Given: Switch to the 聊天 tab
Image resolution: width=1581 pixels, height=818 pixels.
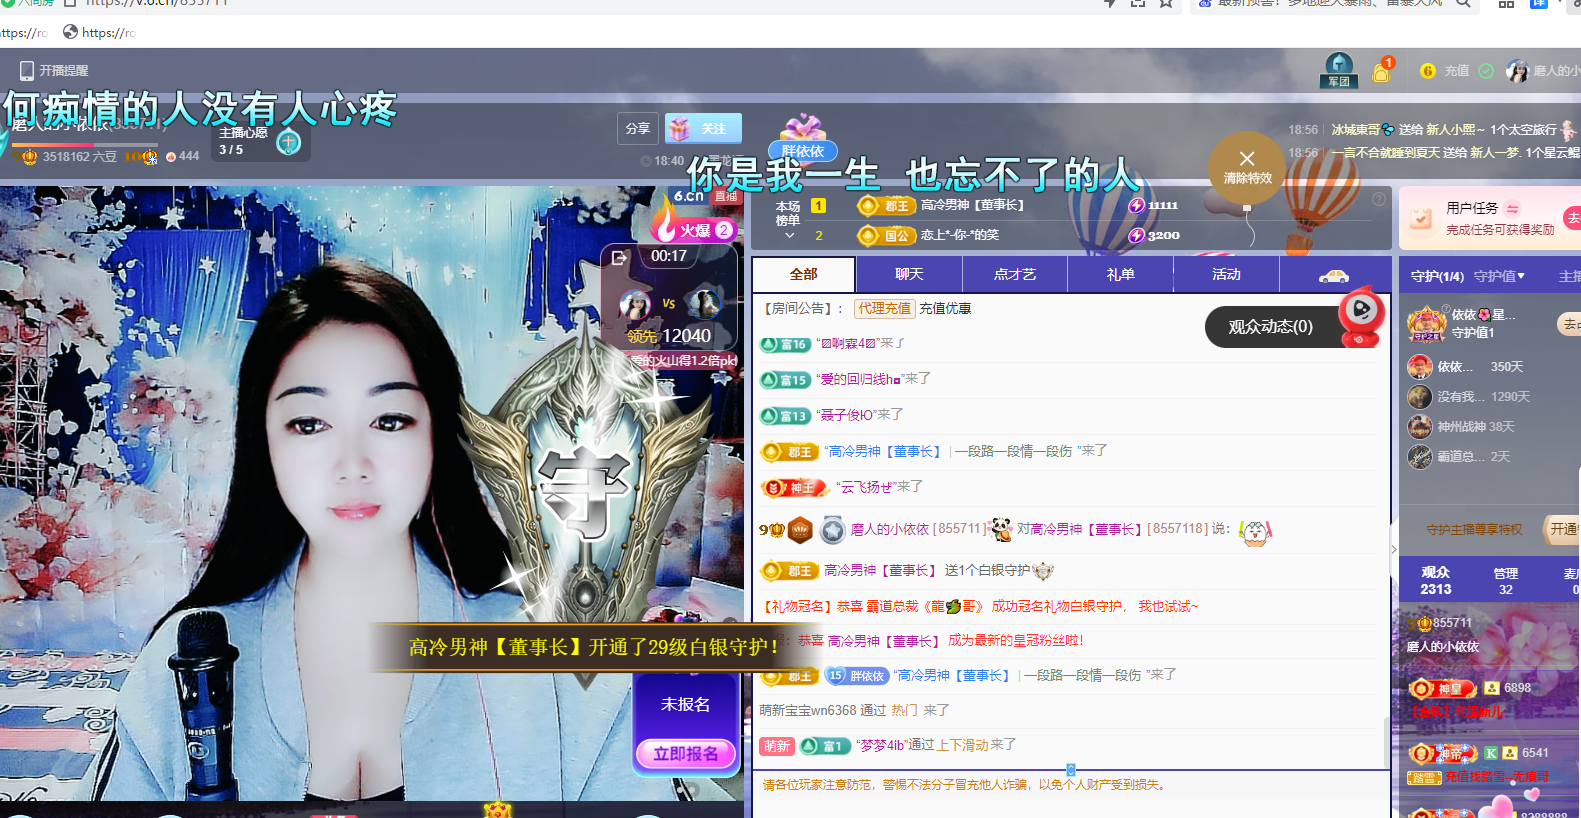Looking at the screenshot, I should tap(909, 274).
